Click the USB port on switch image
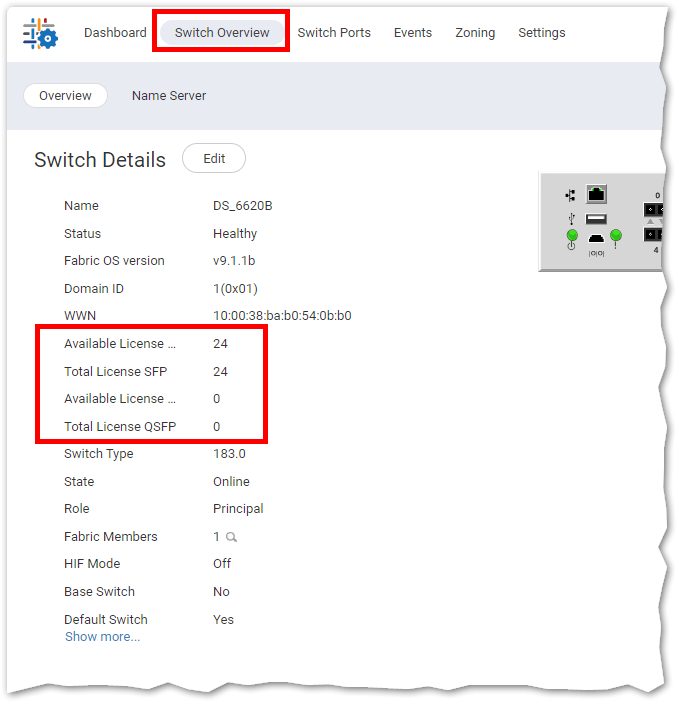Viewport: 679px width, 704px height. 597,219
